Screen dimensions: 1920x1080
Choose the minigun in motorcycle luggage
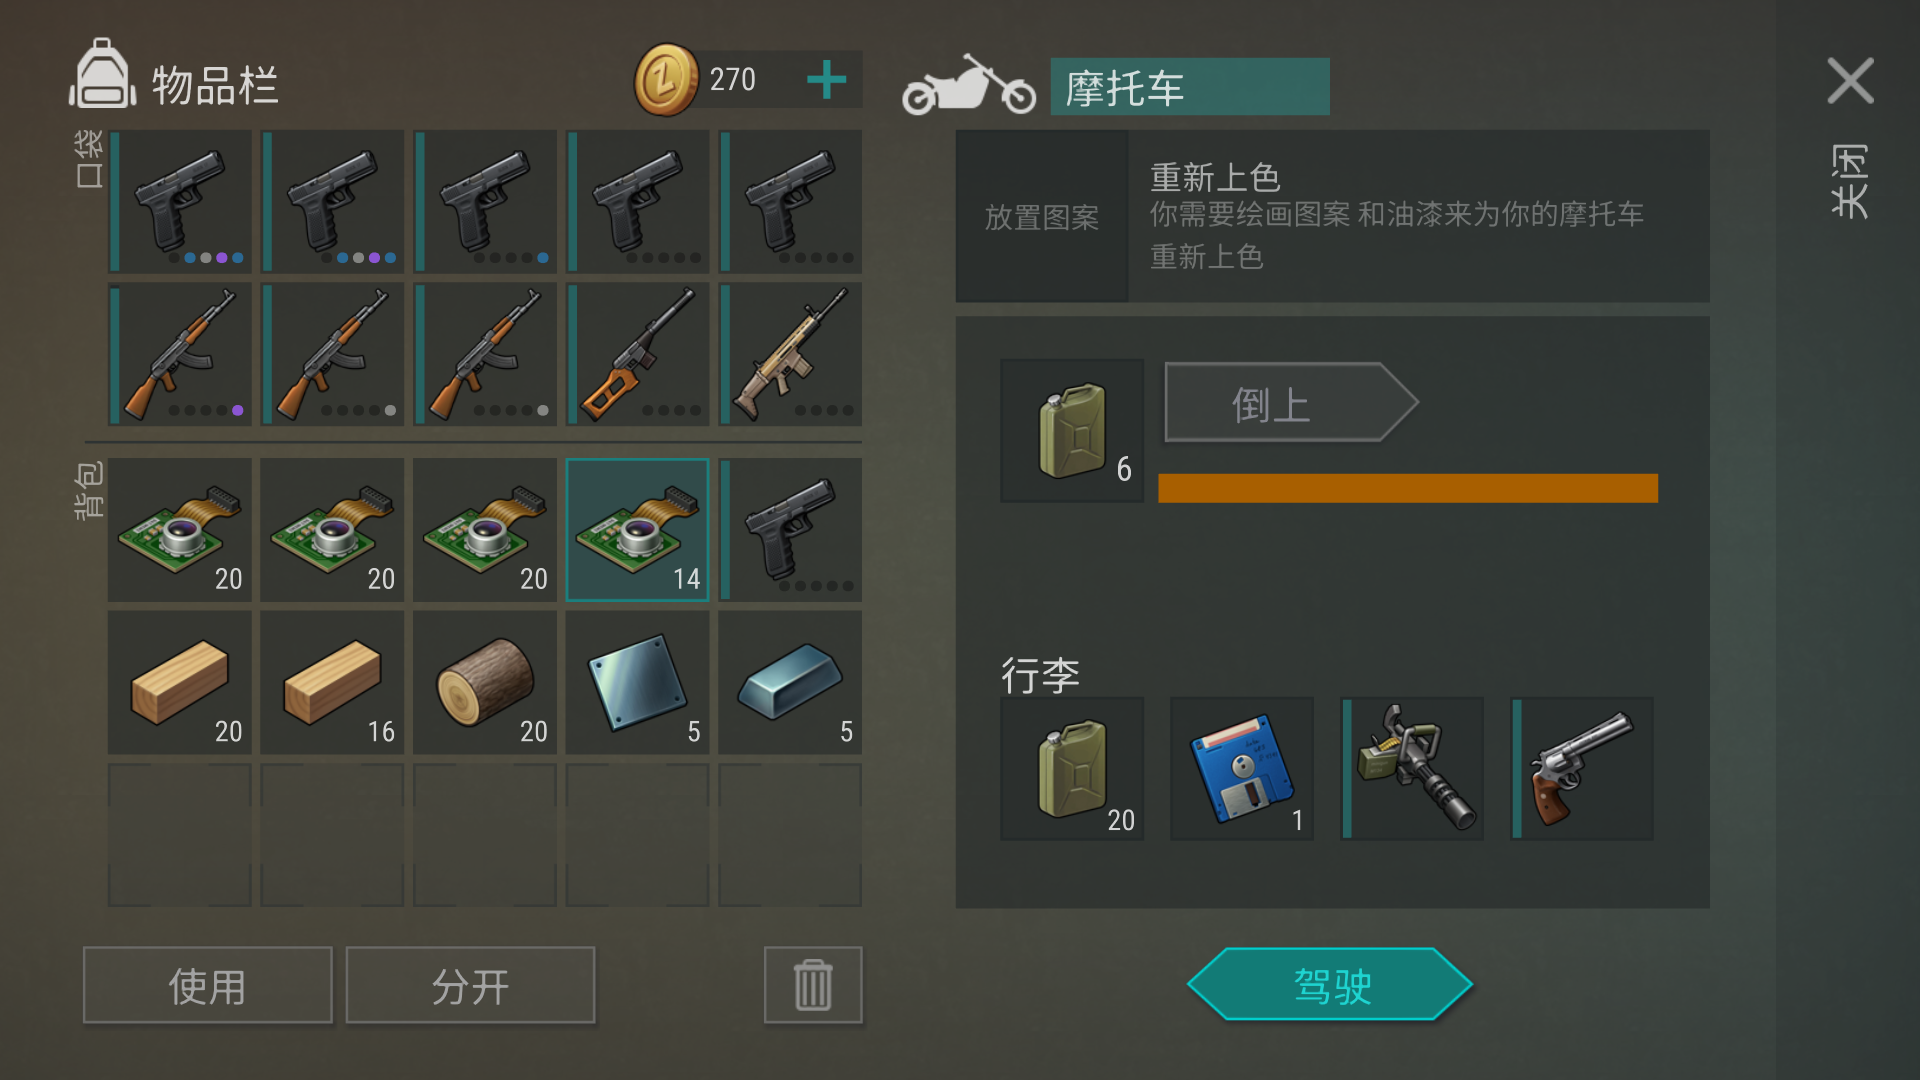1412,769
